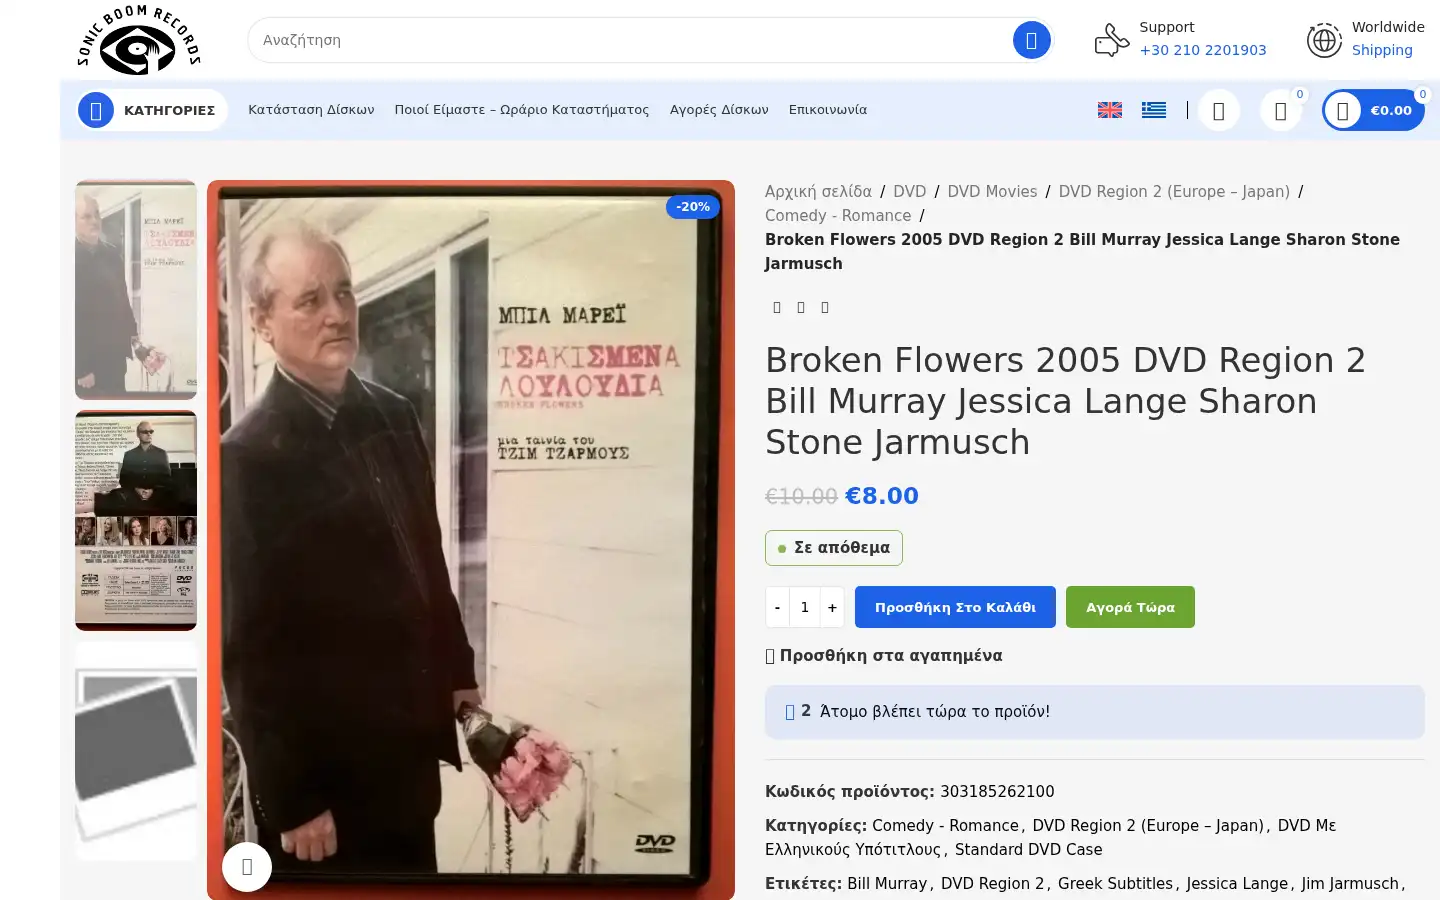Screen dimensions: 1440x900
Task: Open Bill Murray tag link
Action: [x=887, y=883]
